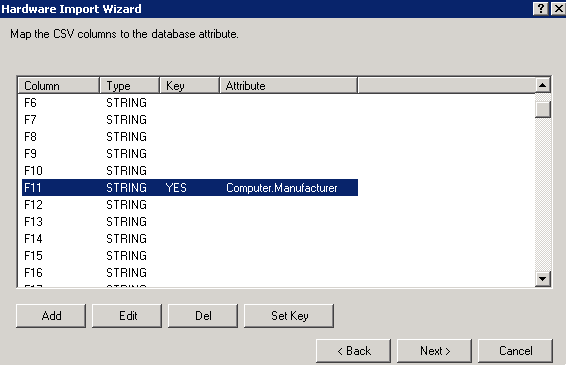Go to the next wizard step
Screen dimensions: 566x365
click(434, 351)
